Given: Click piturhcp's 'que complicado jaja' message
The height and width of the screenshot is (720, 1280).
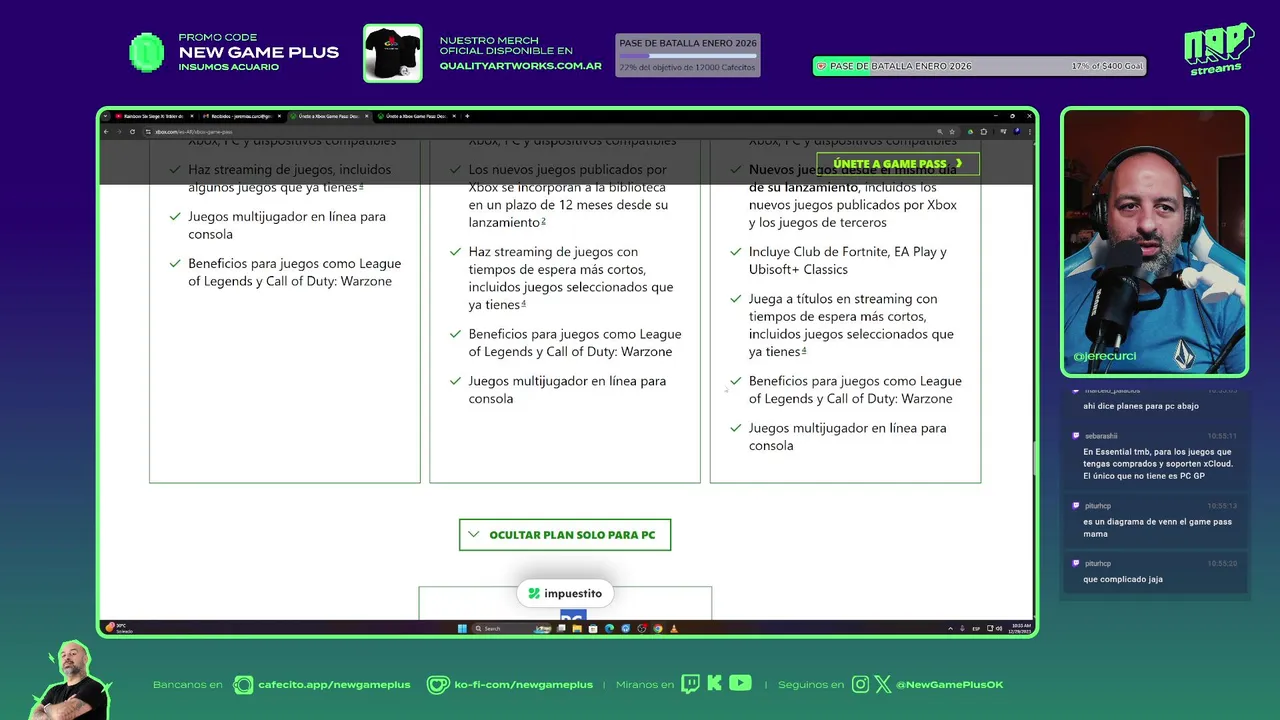Looking at the screenshot, I should point(1155,572).
